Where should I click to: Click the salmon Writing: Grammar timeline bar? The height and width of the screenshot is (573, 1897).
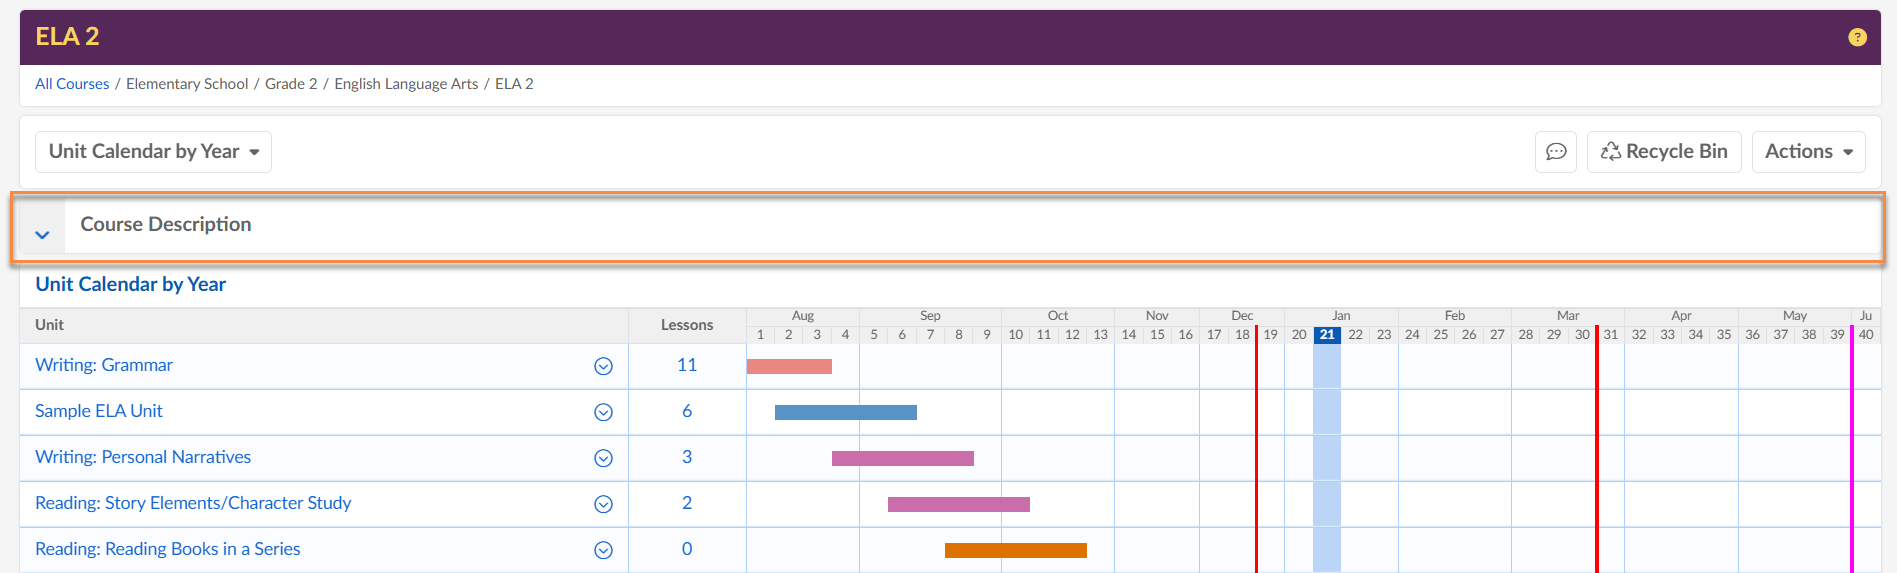click(x=789, y=366)
